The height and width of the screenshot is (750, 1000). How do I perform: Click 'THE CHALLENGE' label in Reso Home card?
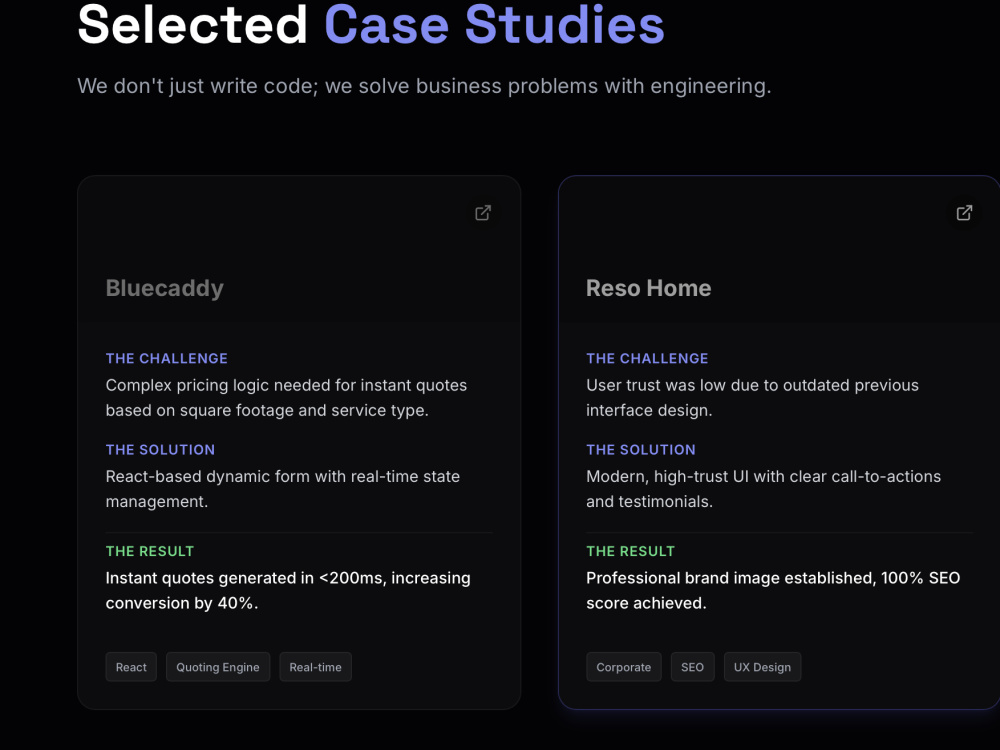click(x=647, y=358)
